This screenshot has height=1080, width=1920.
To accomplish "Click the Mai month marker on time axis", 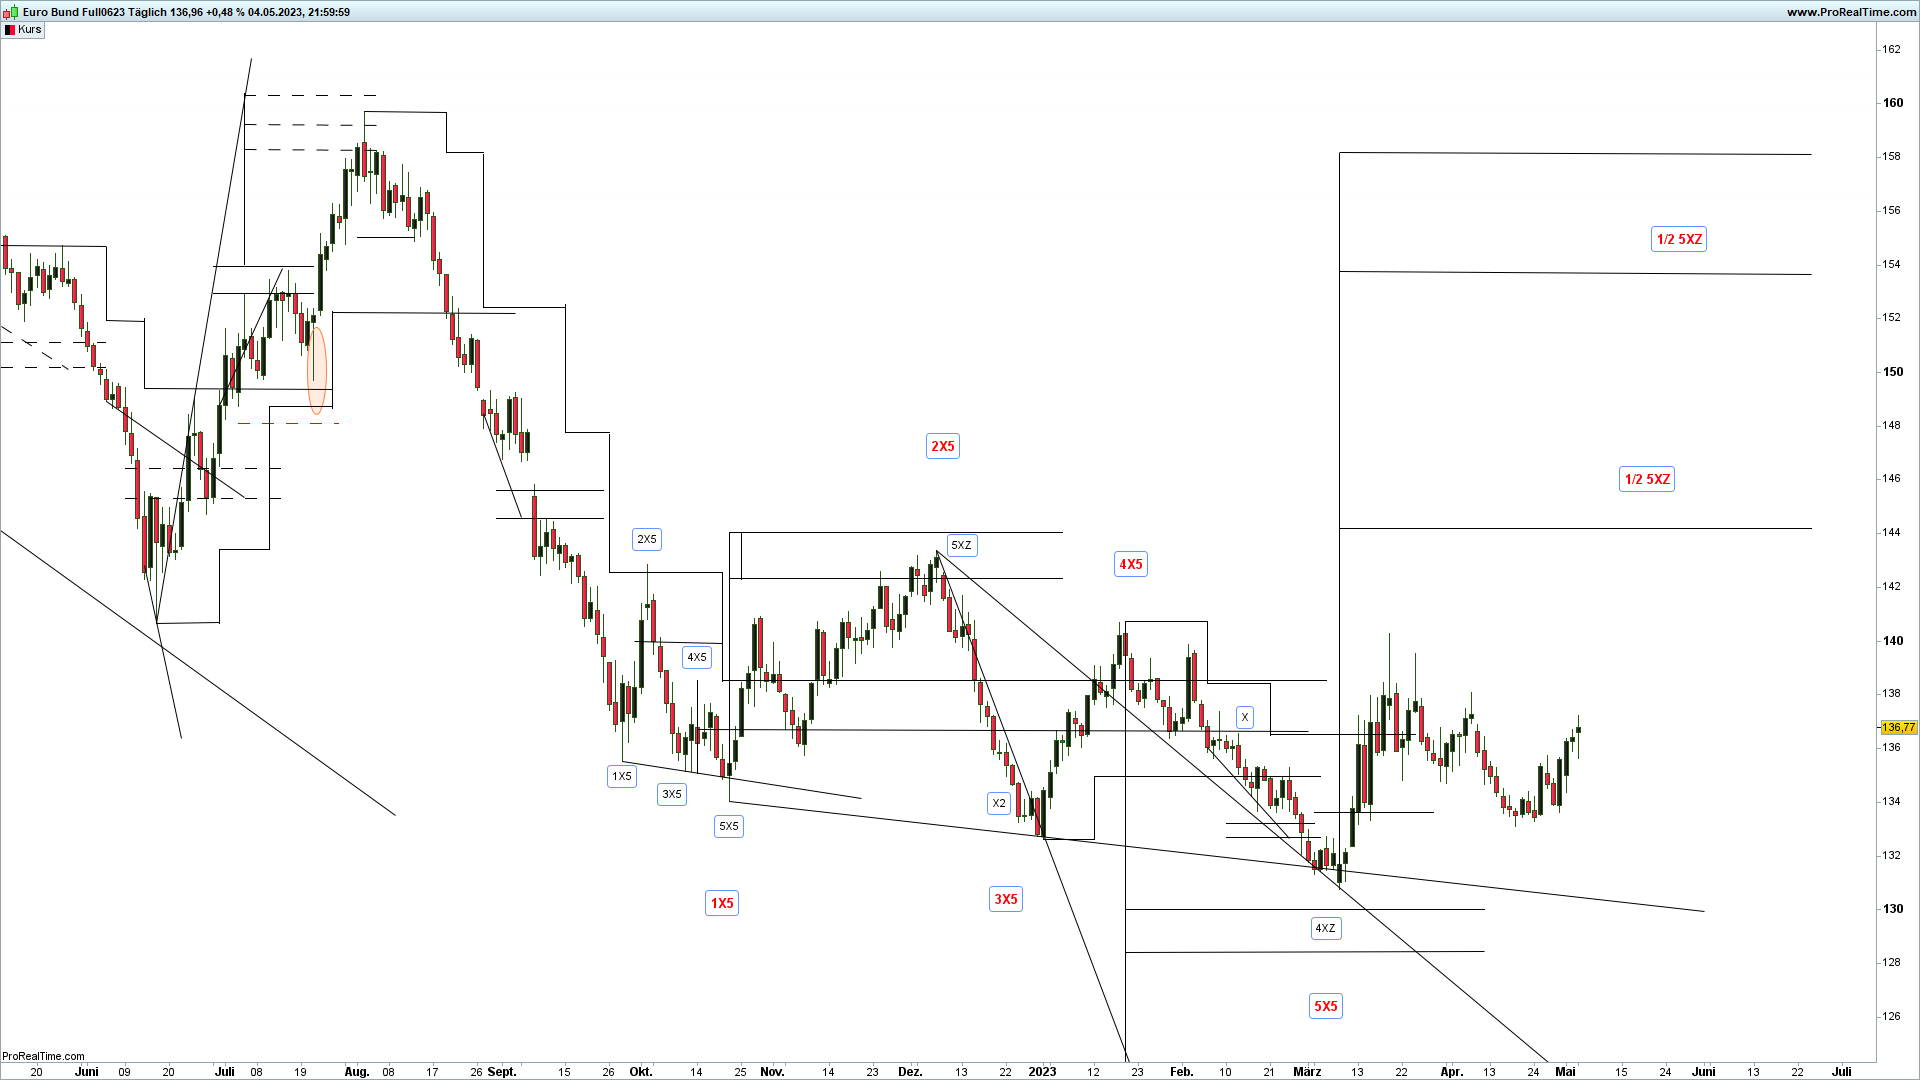I will pyautogui.click(x=1565, y=1071).
